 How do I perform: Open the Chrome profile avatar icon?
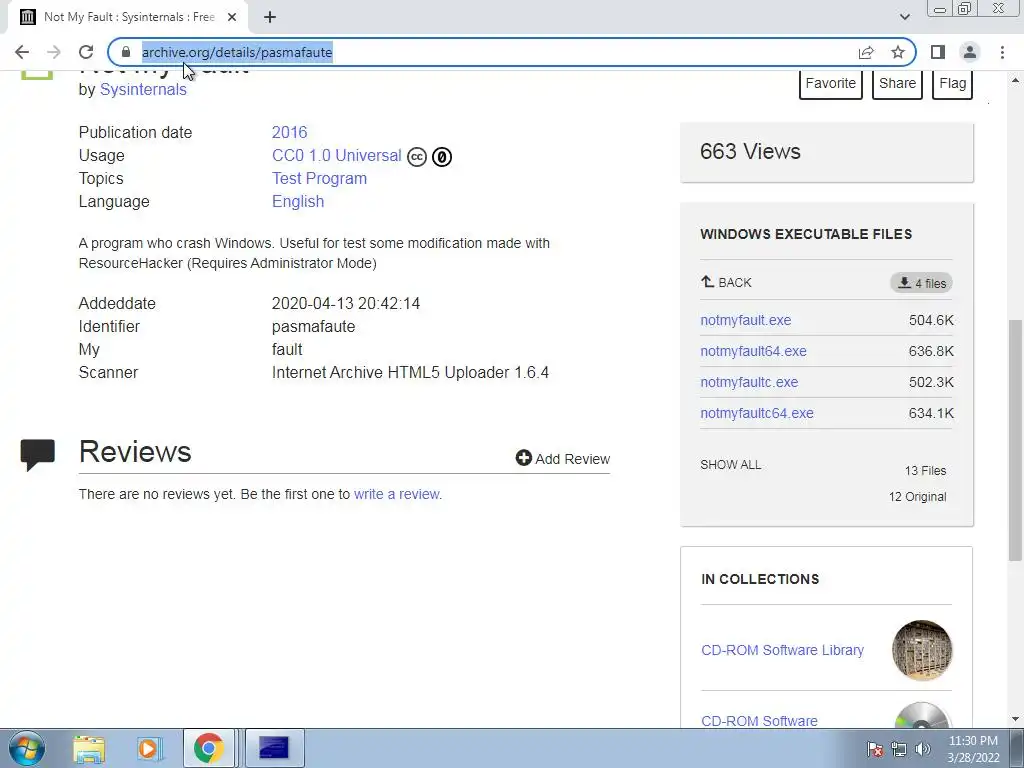pyautogui.click(x=970, y=52)
